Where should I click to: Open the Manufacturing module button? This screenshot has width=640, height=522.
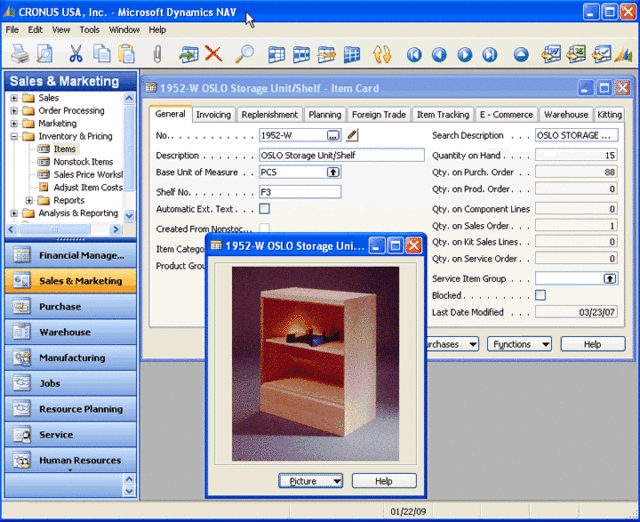[71, 358]
